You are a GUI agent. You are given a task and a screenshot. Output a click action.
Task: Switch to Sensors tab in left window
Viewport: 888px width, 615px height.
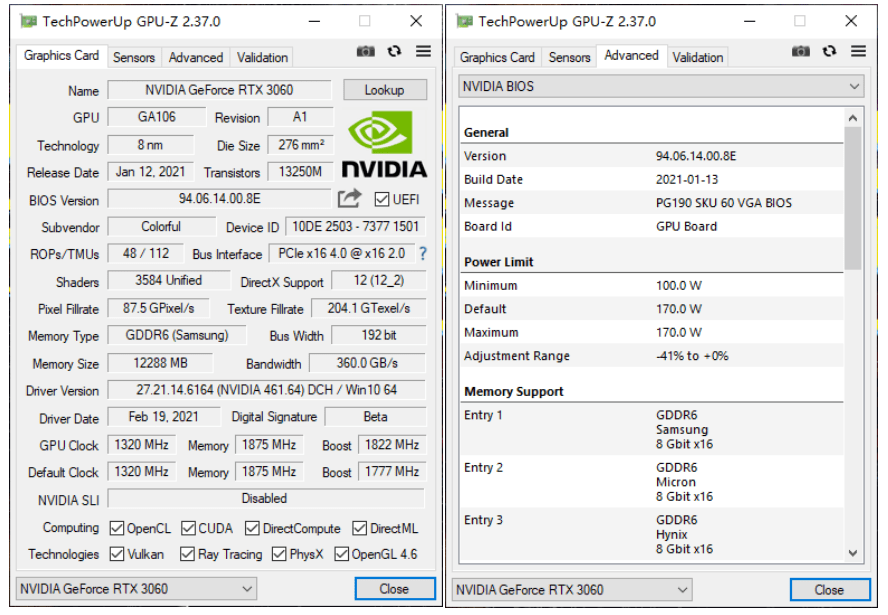pos(134,57)
